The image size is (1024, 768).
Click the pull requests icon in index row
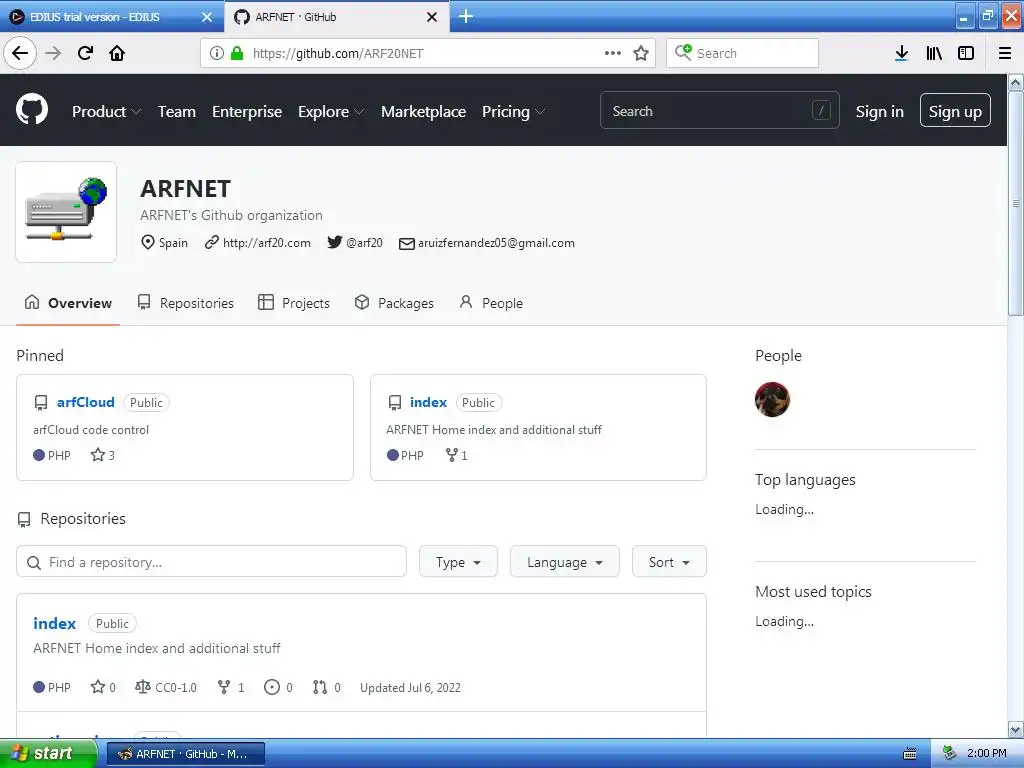coord(320,687)
